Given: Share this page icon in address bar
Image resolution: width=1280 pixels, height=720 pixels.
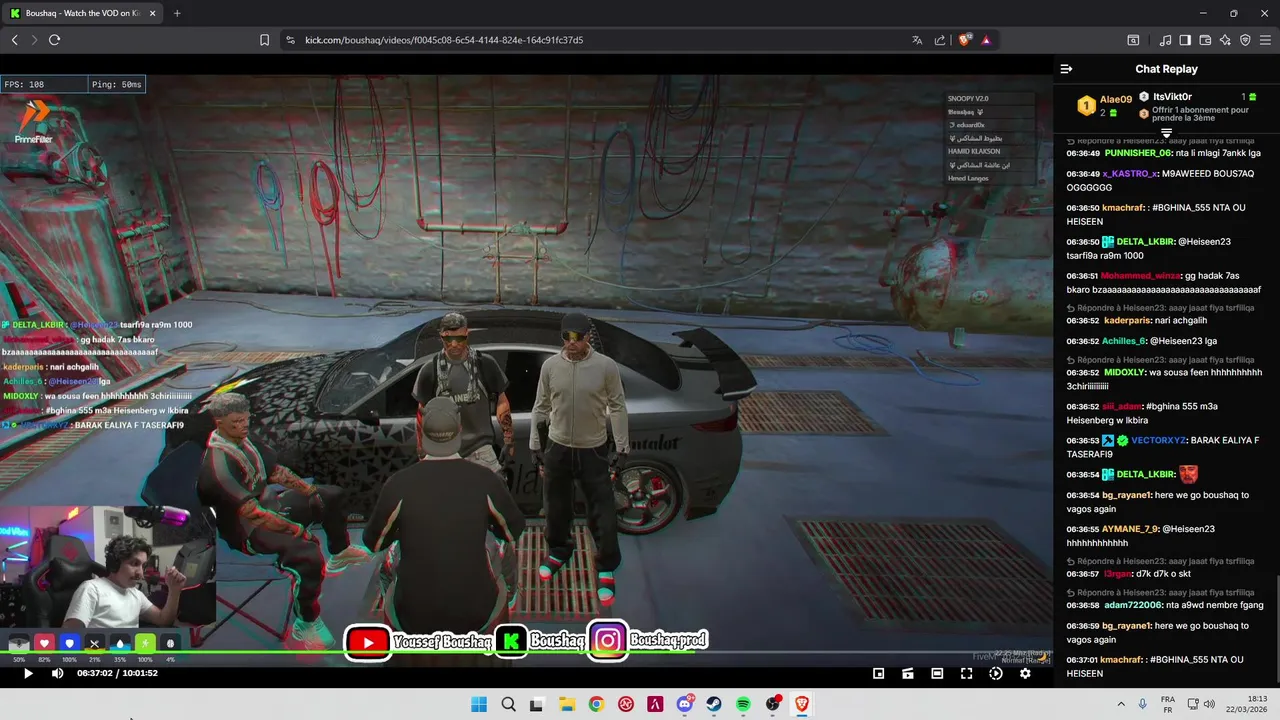Looking at the screenshot, I should (x=940, y=40).
